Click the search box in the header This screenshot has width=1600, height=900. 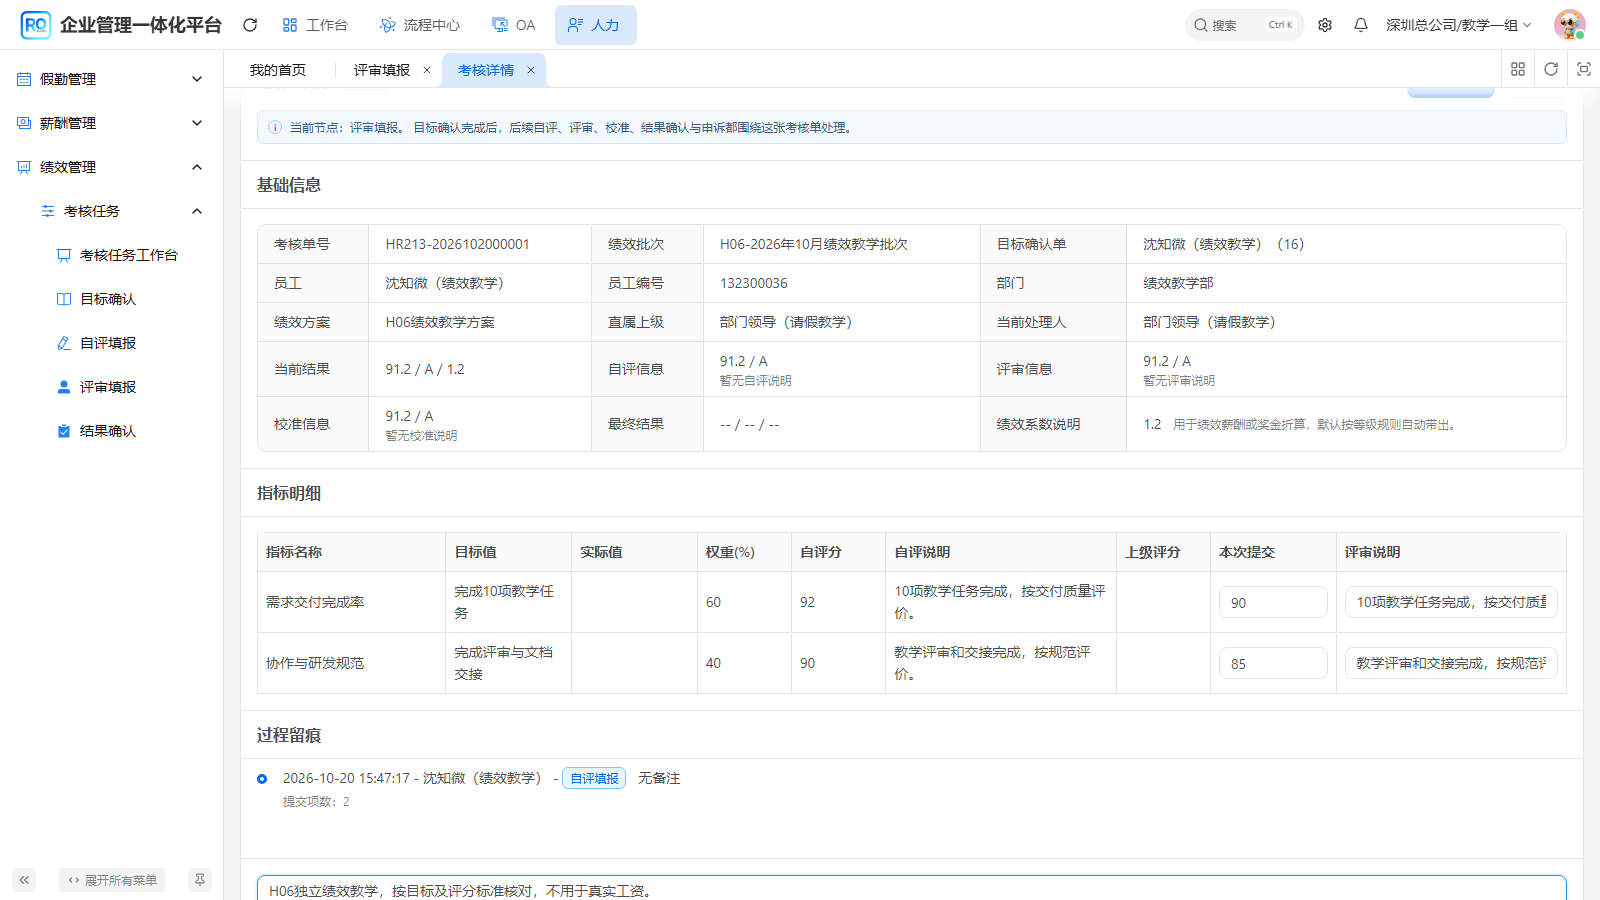pyautogui.click(x=1244, y=25)
